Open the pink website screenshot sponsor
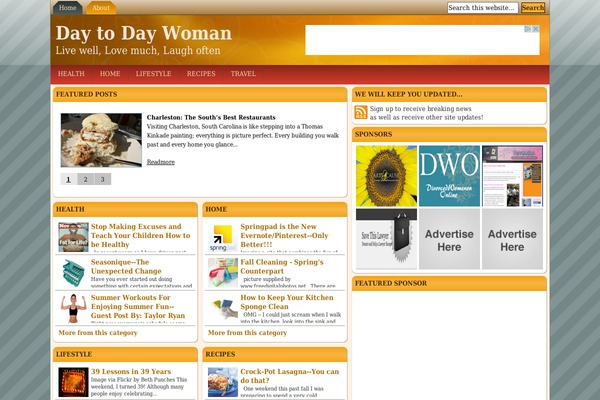The width and height of the screenshot is (600, 400). click(512, 176)
